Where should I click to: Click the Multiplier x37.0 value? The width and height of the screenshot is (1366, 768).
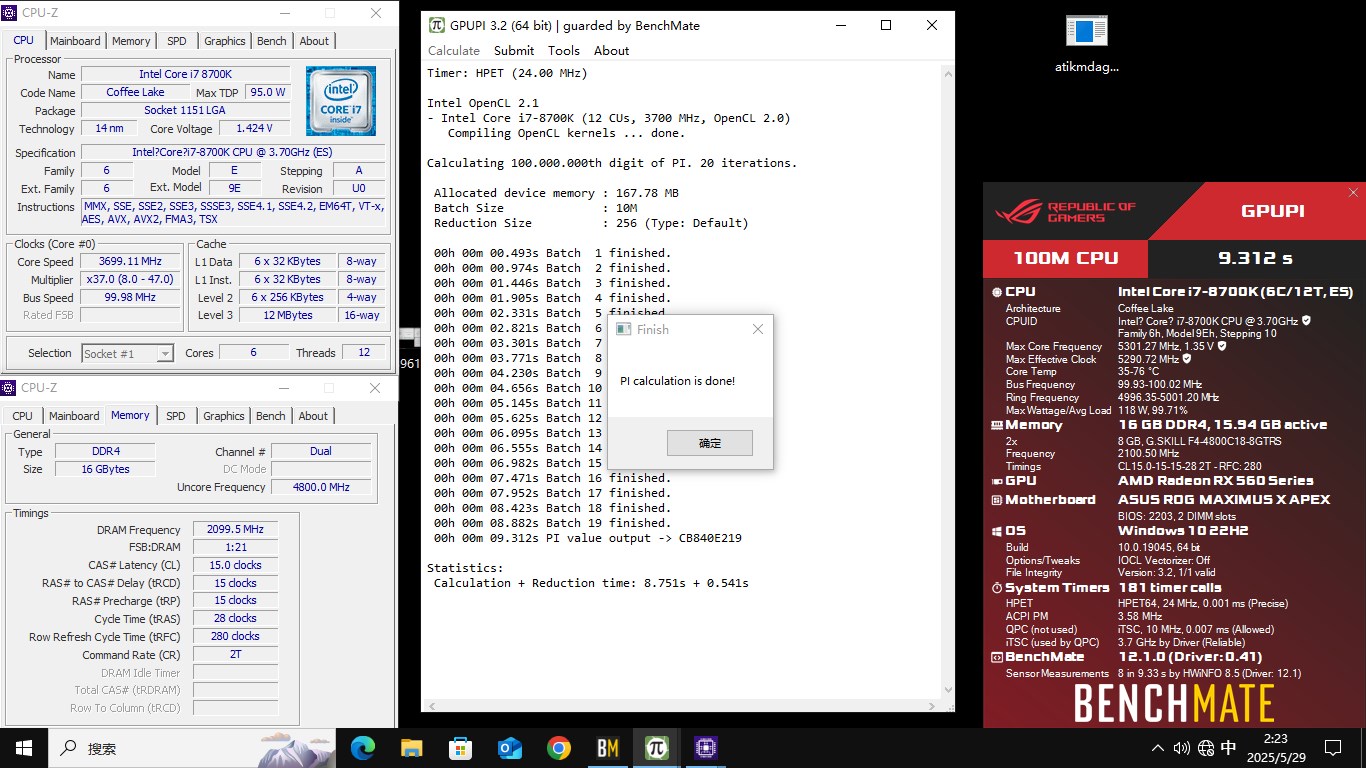click(130, 280)
